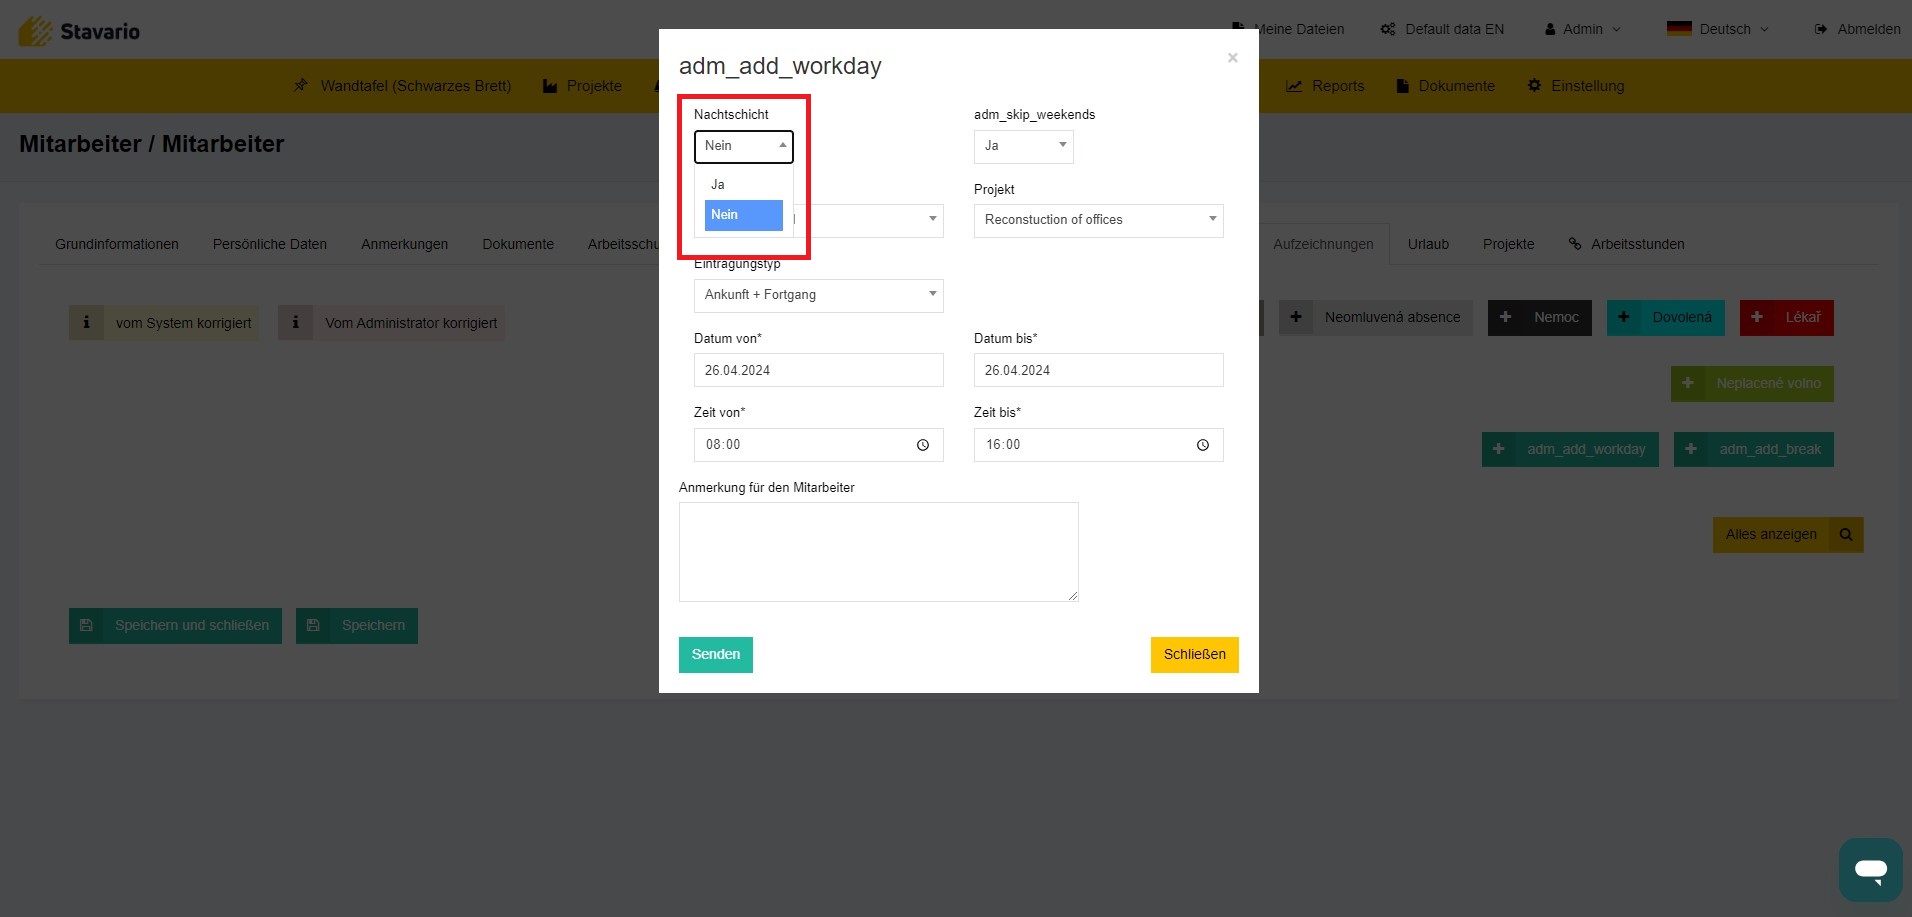Expand the dropdown partly hidden behind Nachtschicht list
The image size is (1912, 917).
(870, 220)
